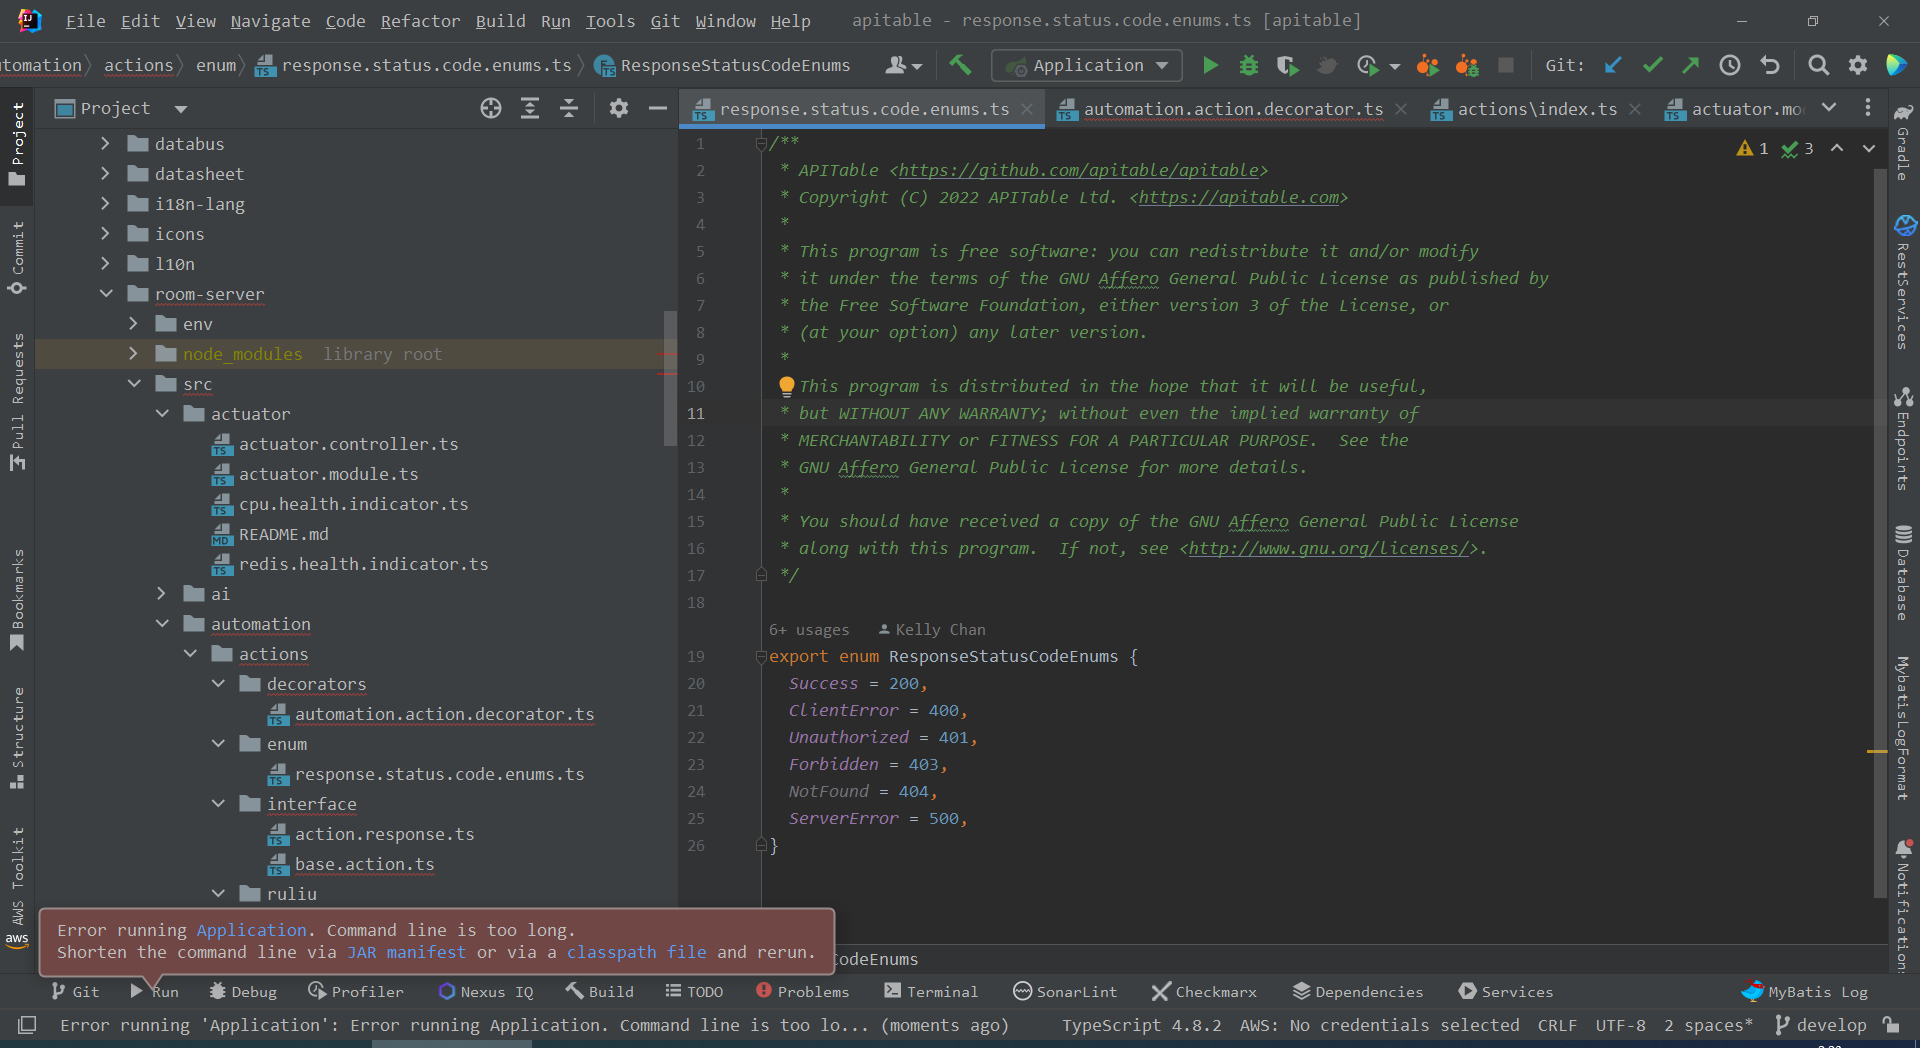The height and width of the screenshot is (1048, 1920).
Task: Show Git history clock icon
Action: (x=1730, y=66)
